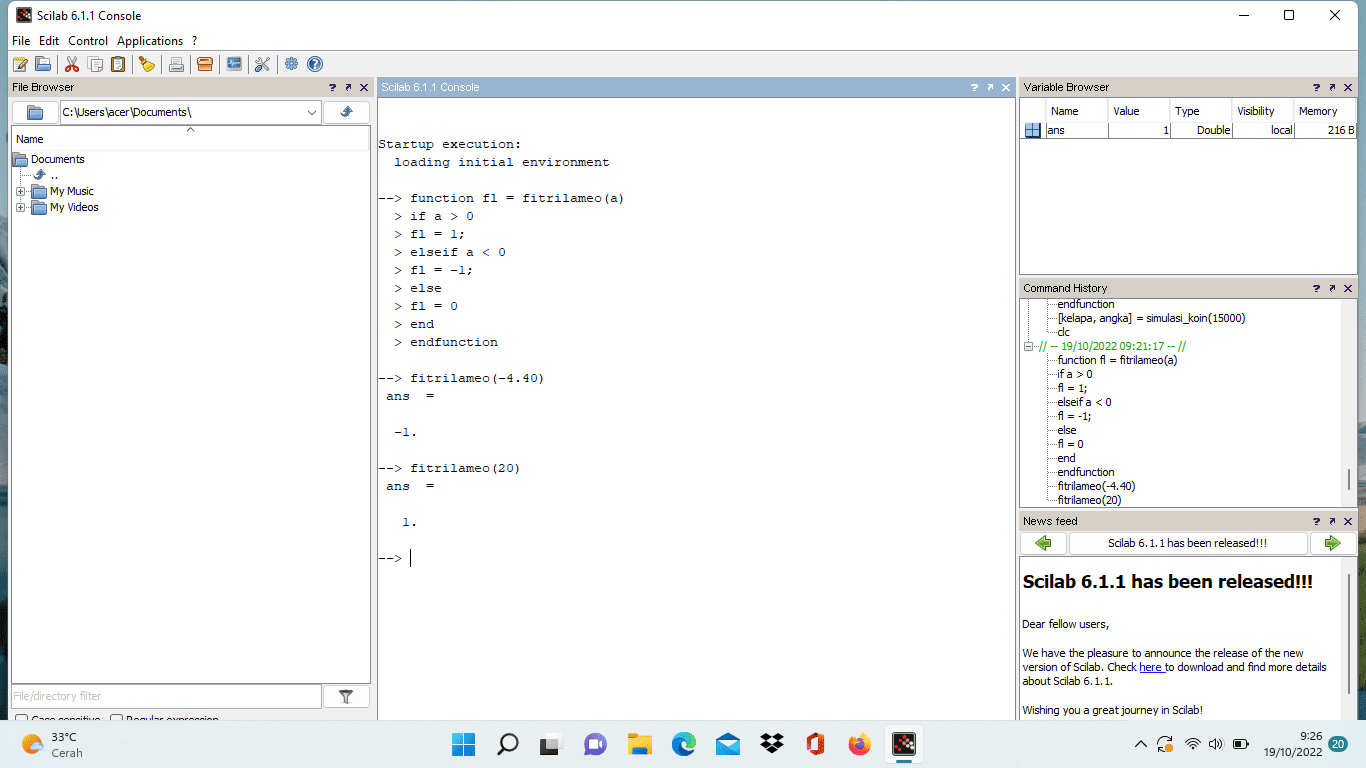
Task: Show next news feed item
Action: (1332, 543)
